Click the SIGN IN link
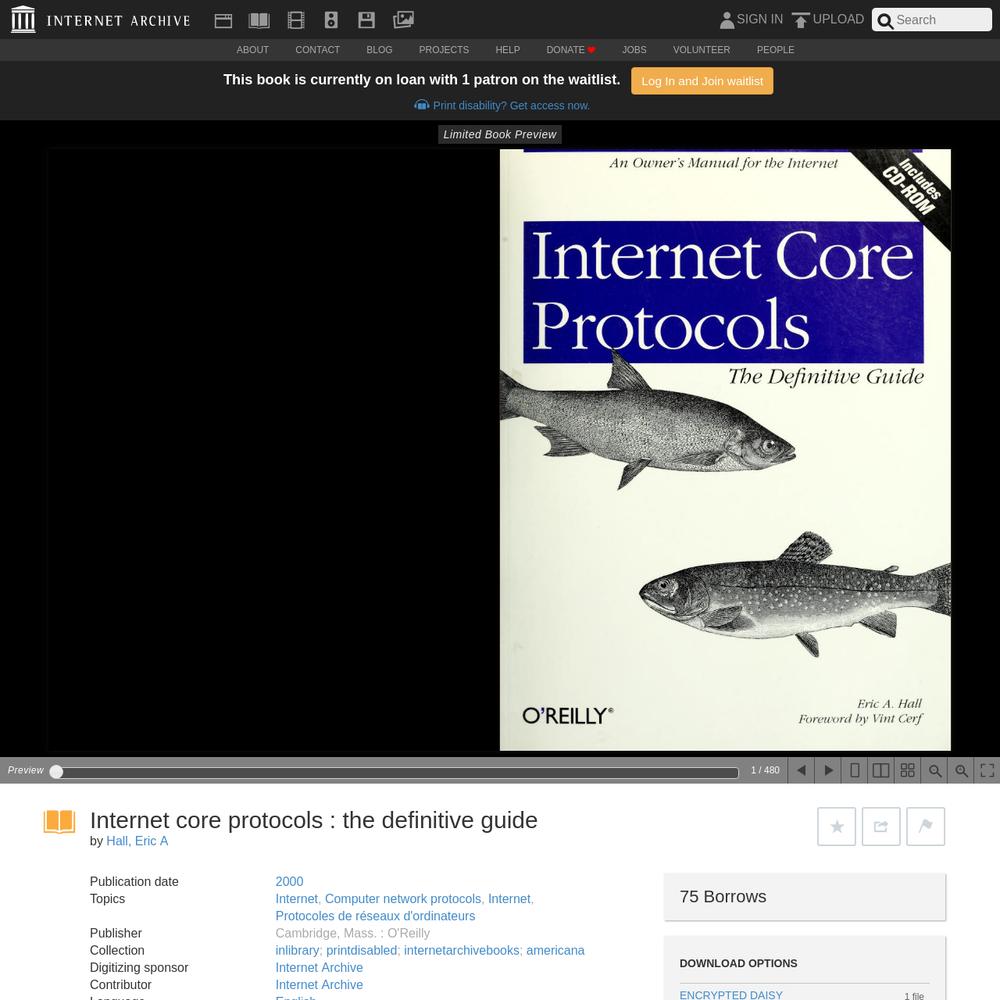Image resolution: width=1000 pixels, height=1000 pixels. (760, 19)
